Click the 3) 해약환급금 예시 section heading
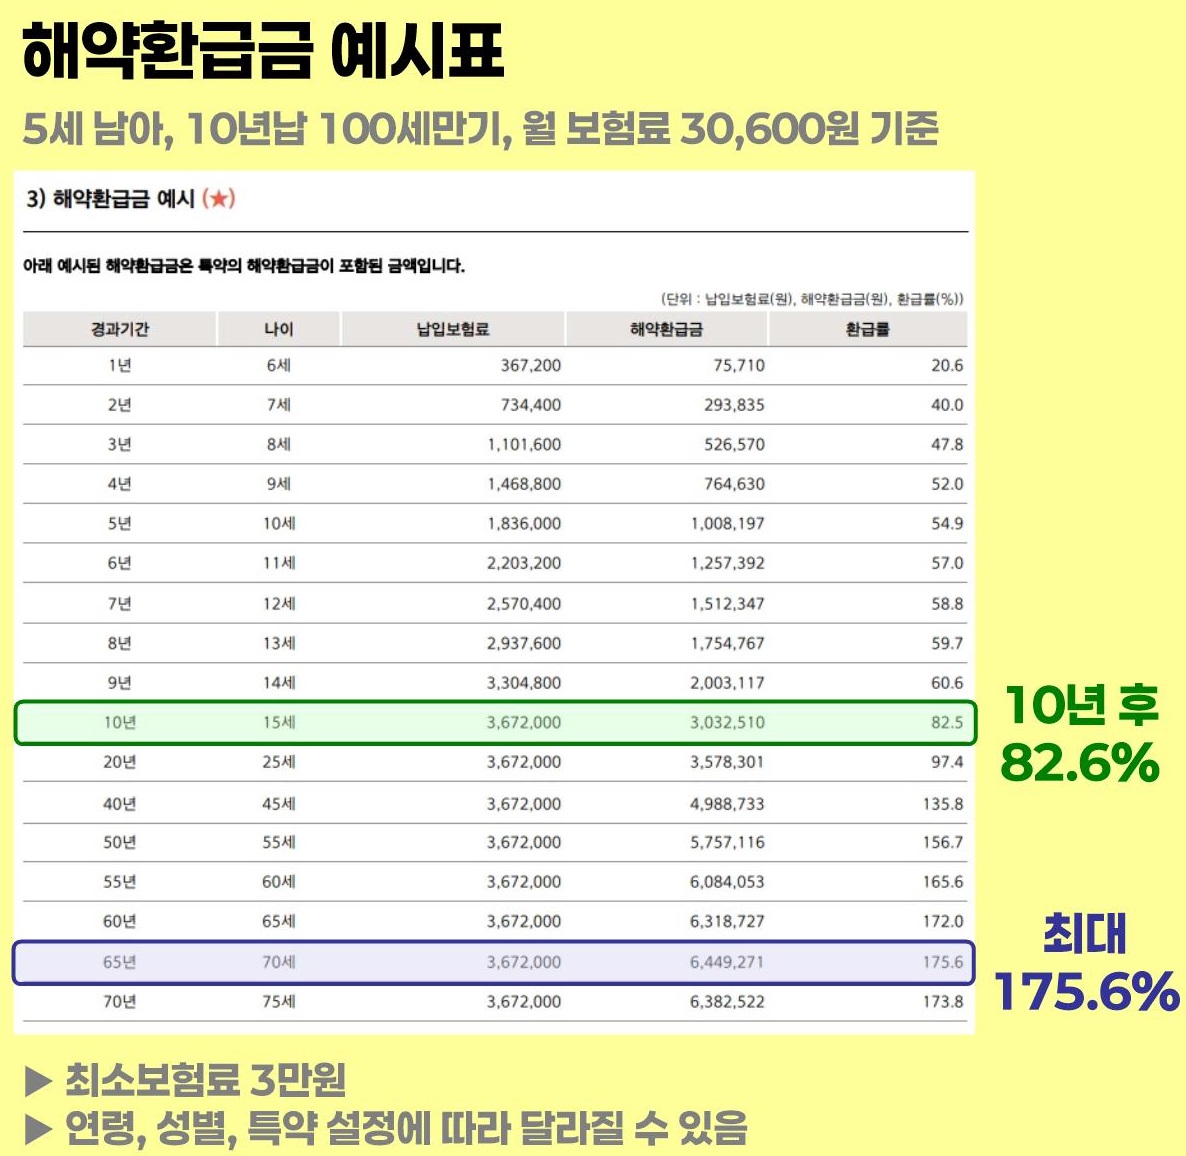The image size is (1186, 1156). point(131,199)
